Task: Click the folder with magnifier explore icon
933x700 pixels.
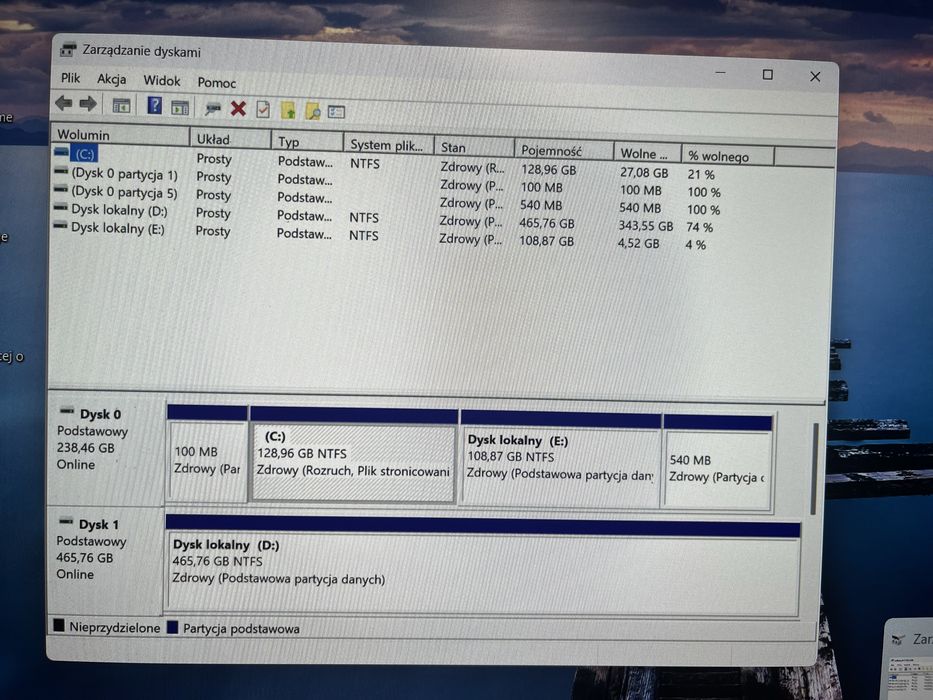Action: coord(312,111)
